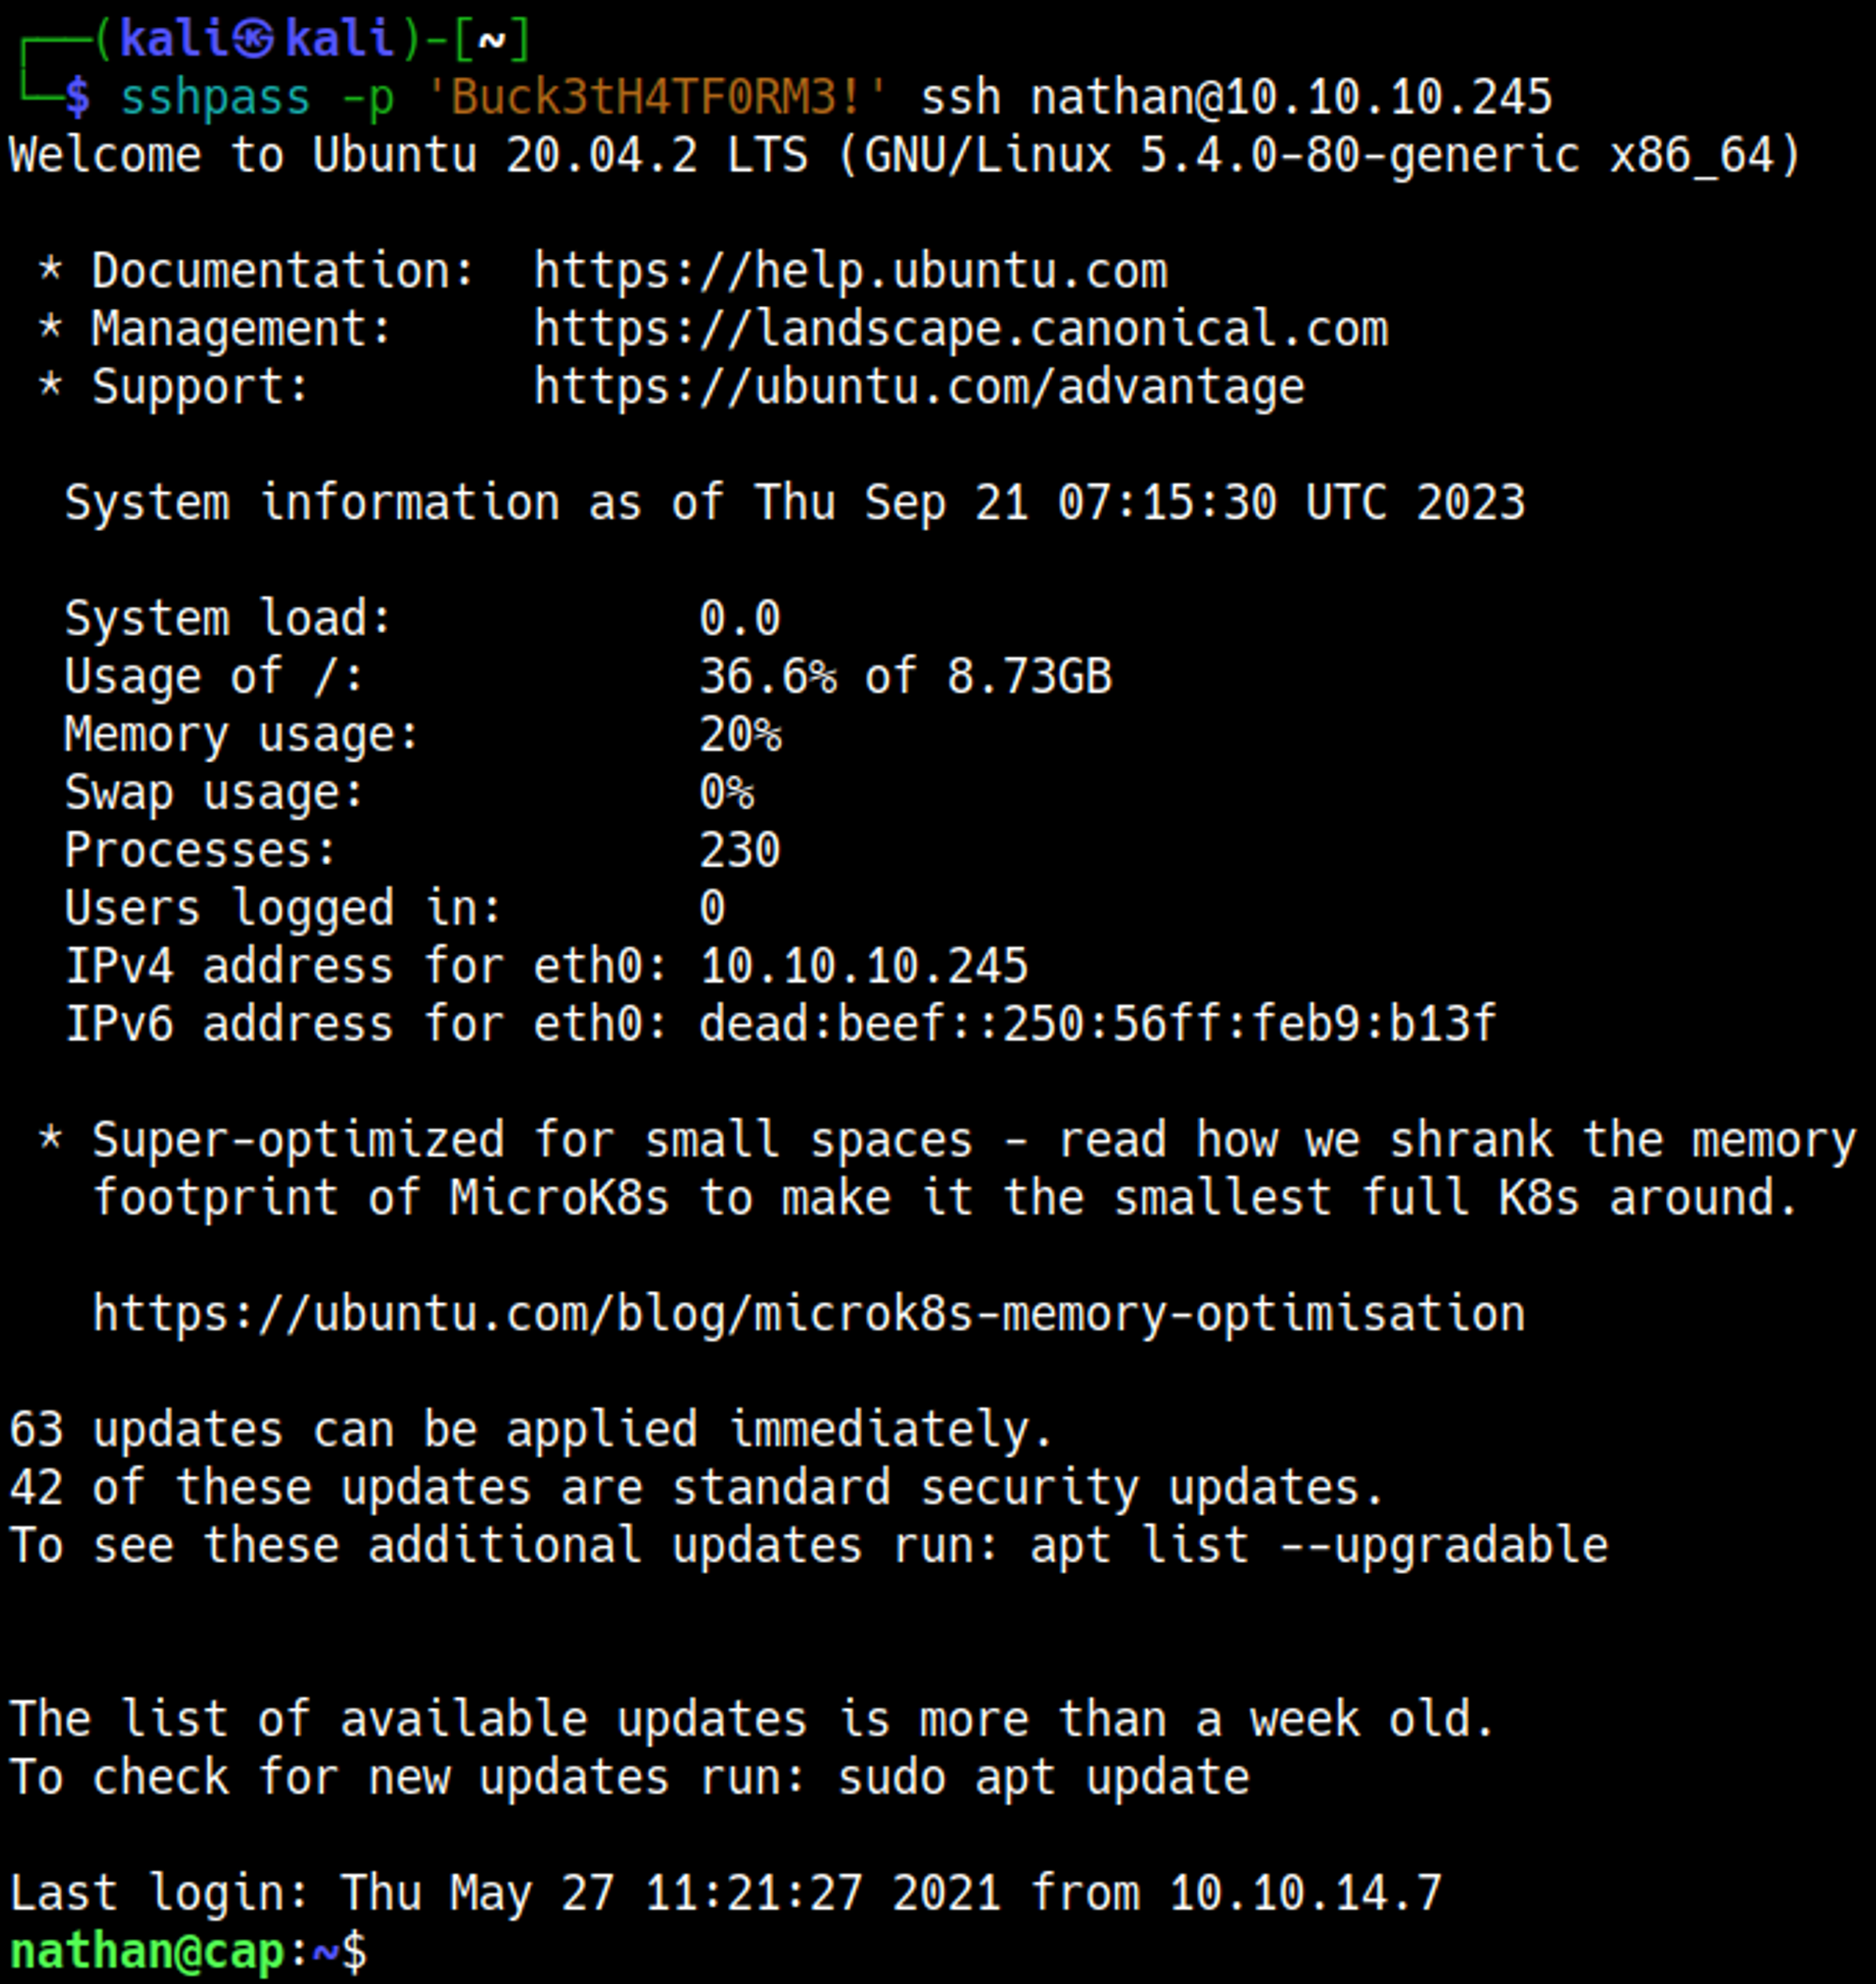Click the IPv6 address dead:beef::250:56ff:feb9:b13f
Viewport: 1876px width, 1984px height.
(x=1097, y=1024)
